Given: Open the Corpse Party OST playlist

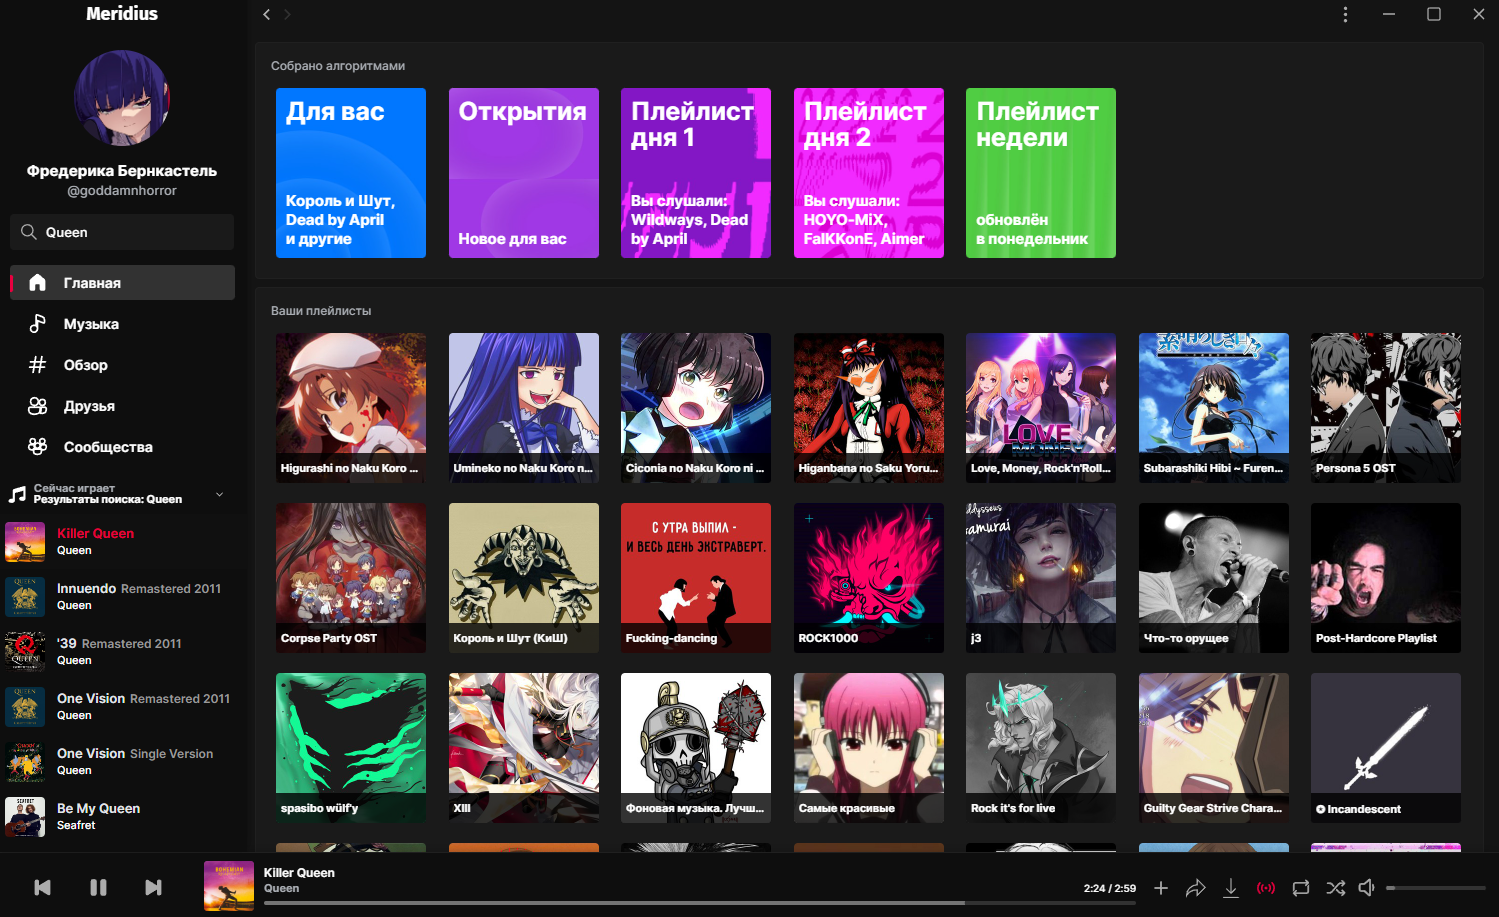Looking at the screenshot, I should point(351,578).
